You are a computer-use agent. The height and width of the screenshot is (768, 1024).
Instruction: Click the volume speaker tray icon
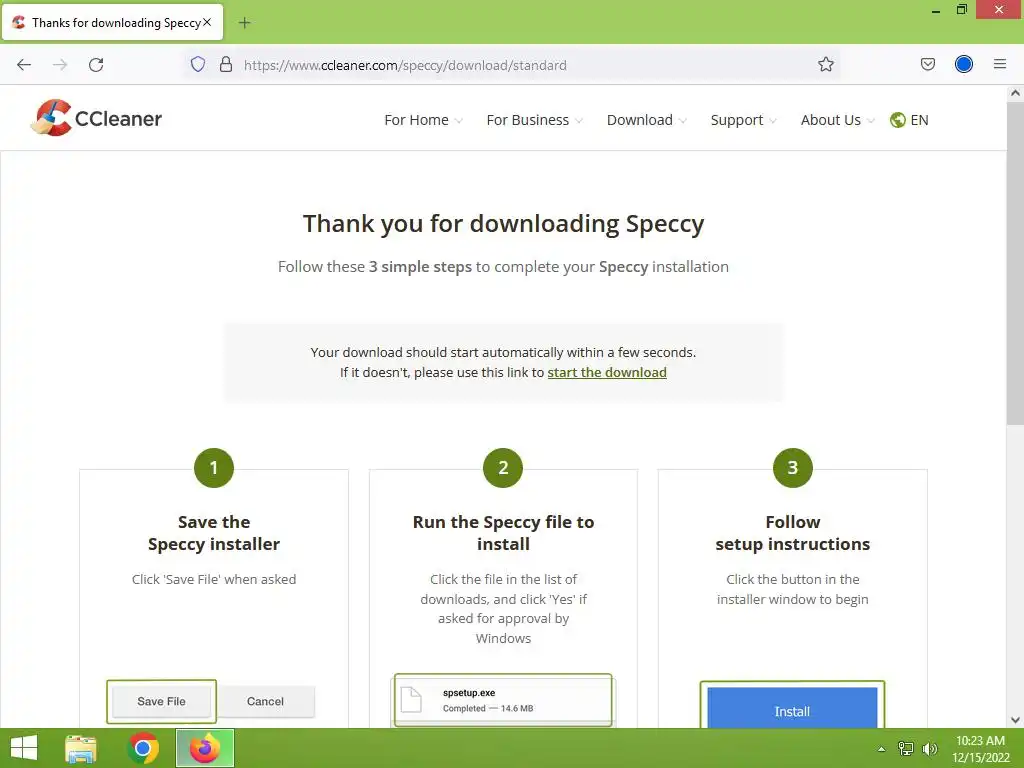coord(929,749)
